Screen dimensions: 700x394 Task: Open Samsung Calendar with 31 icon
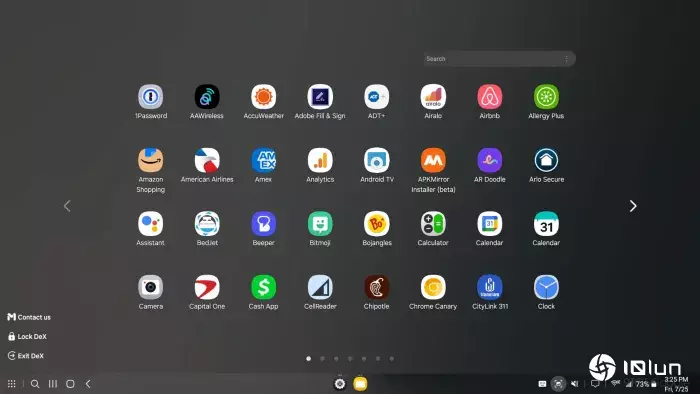pyautogui.click(x=546, y=224)
